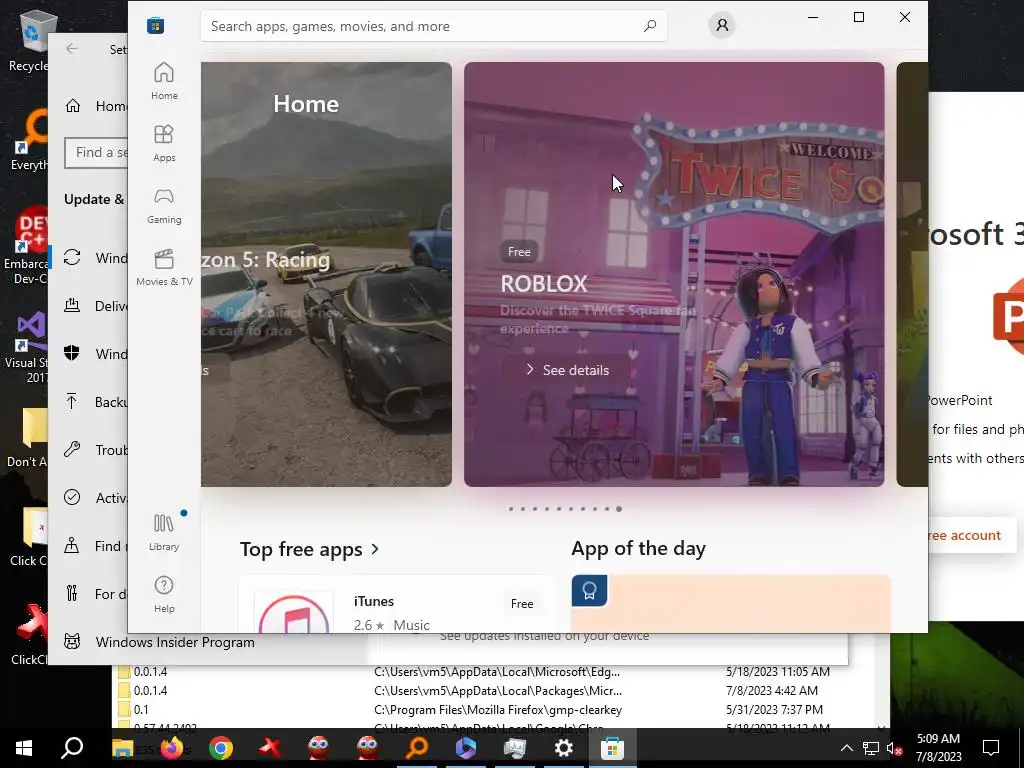This screenshot has width=1024, height=768.
Task: Open the Apps section in Store sidebar
Action: [x=164, y=143]
